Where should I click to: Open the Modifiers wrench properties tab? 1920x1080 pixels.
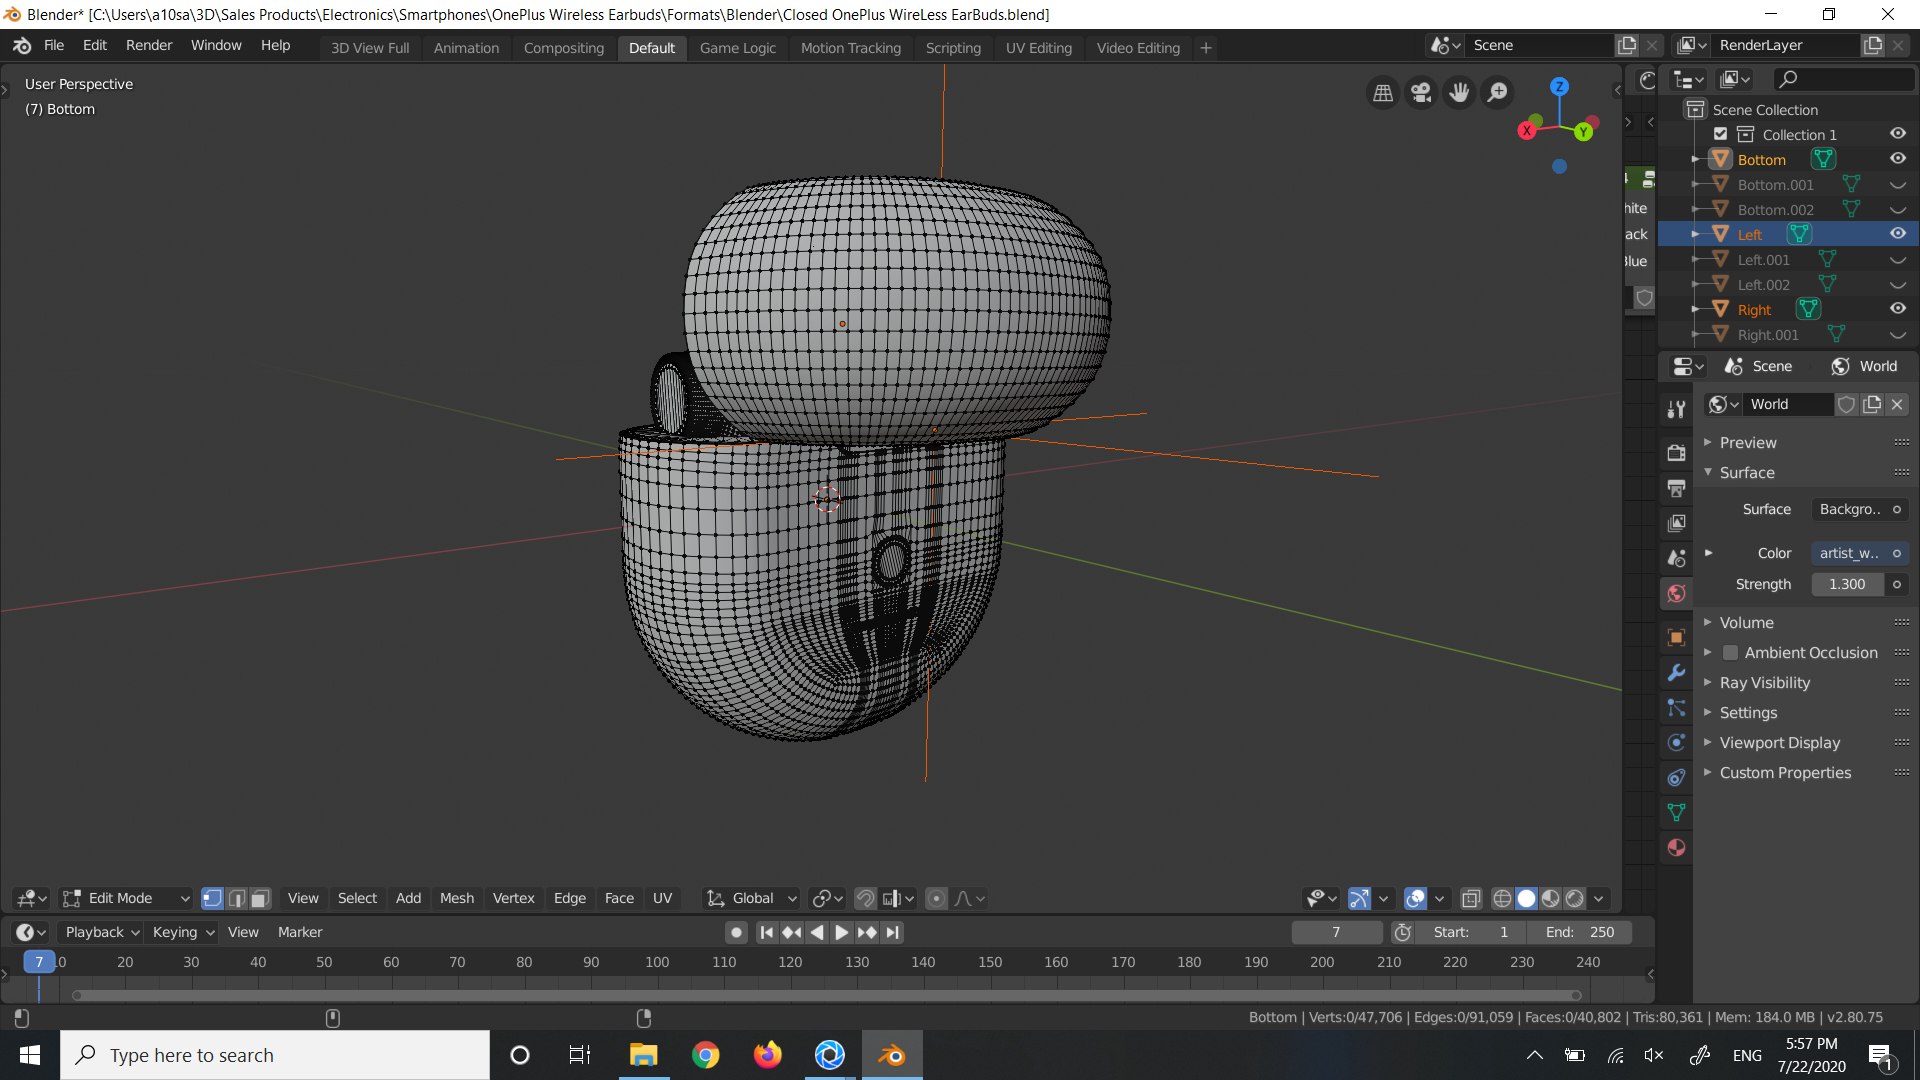pyautogui.click(x=1677, y=673)
